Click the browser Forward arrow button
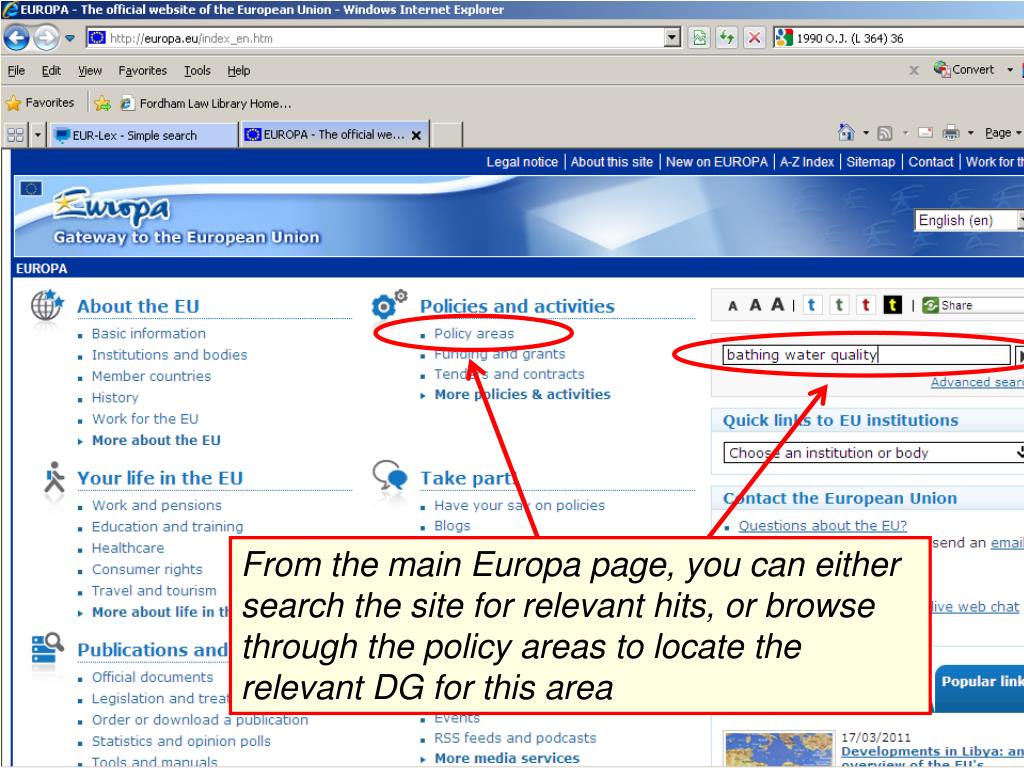This screenshot has width=1024, height=768. pos(46,38)
